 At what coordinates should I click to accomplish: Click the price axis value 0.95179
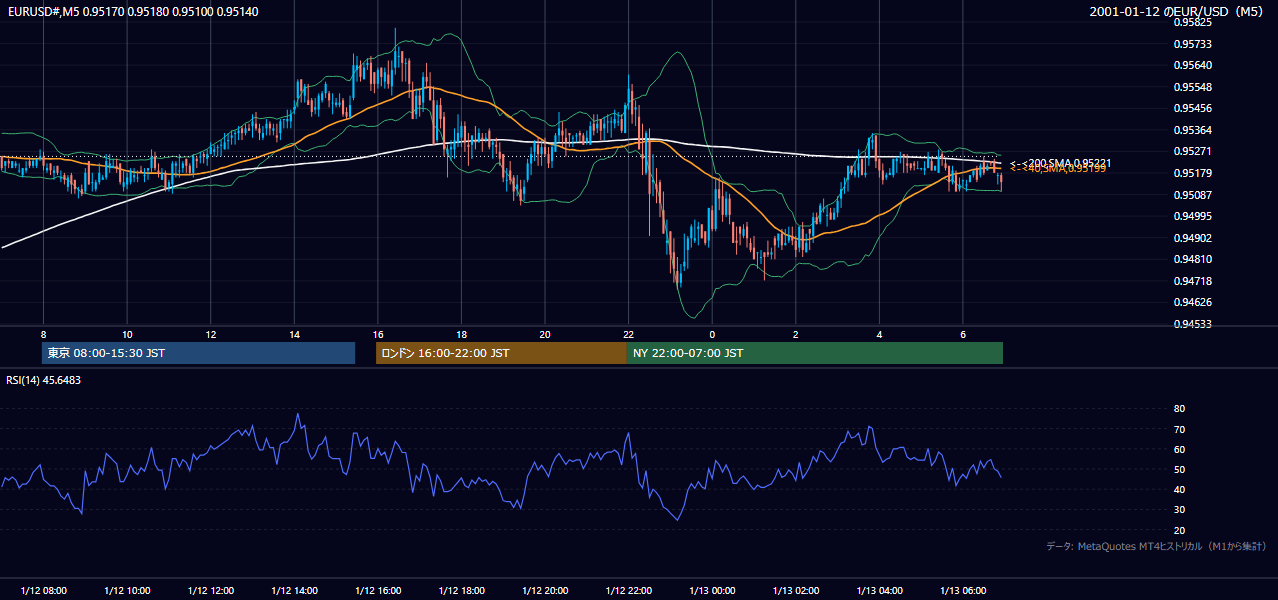1192,174
